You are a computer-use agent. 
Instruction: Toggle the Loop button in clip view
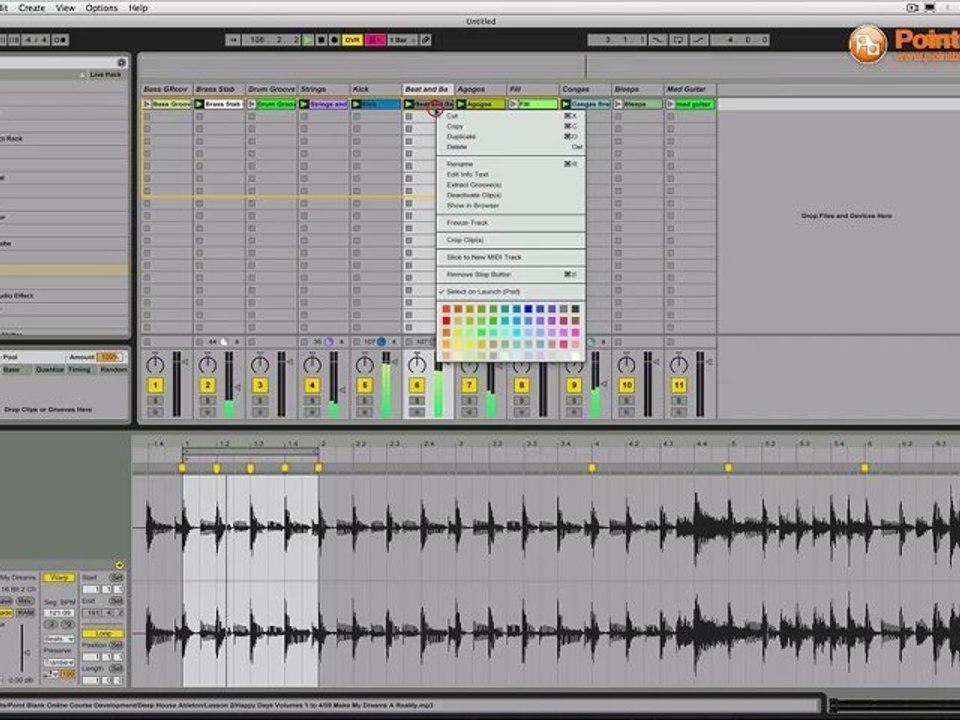102,634
